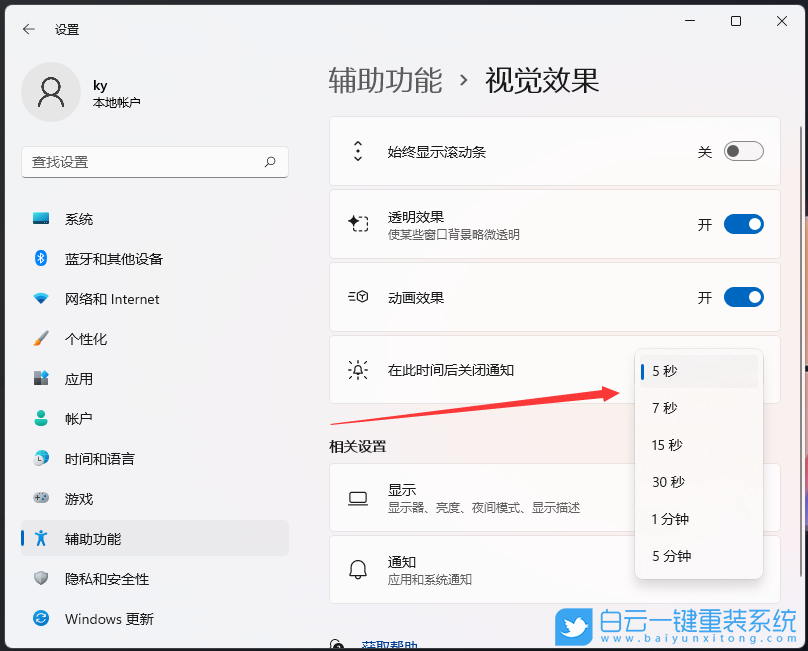Disable the 透明效果 switch
Viewport: 808px width, 651px height.
(x=743, y=224)
